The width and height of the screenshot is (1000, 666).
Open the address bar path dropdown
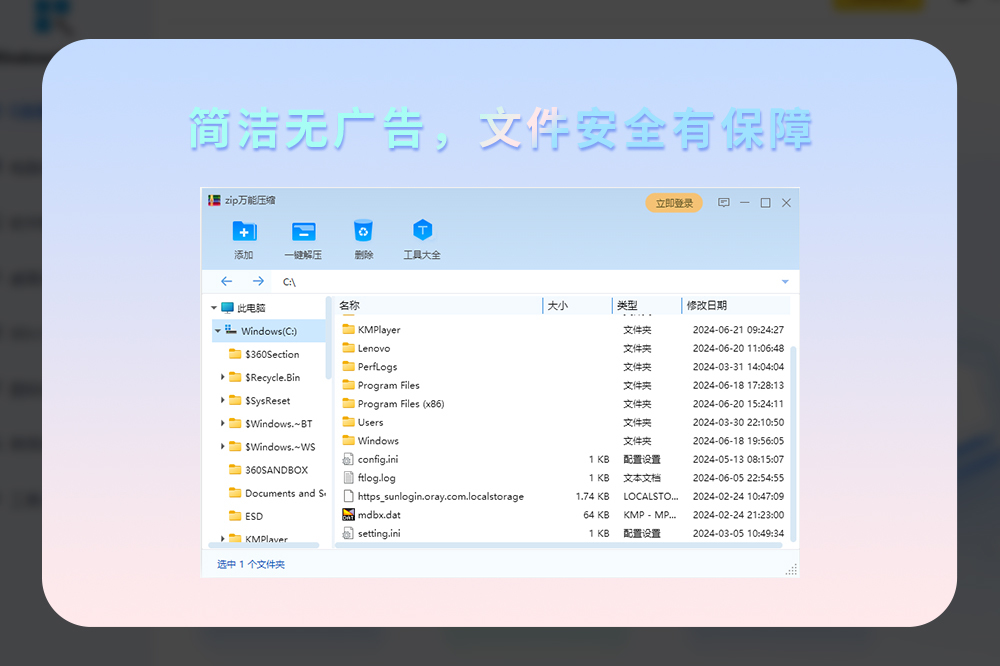point(785,282)
